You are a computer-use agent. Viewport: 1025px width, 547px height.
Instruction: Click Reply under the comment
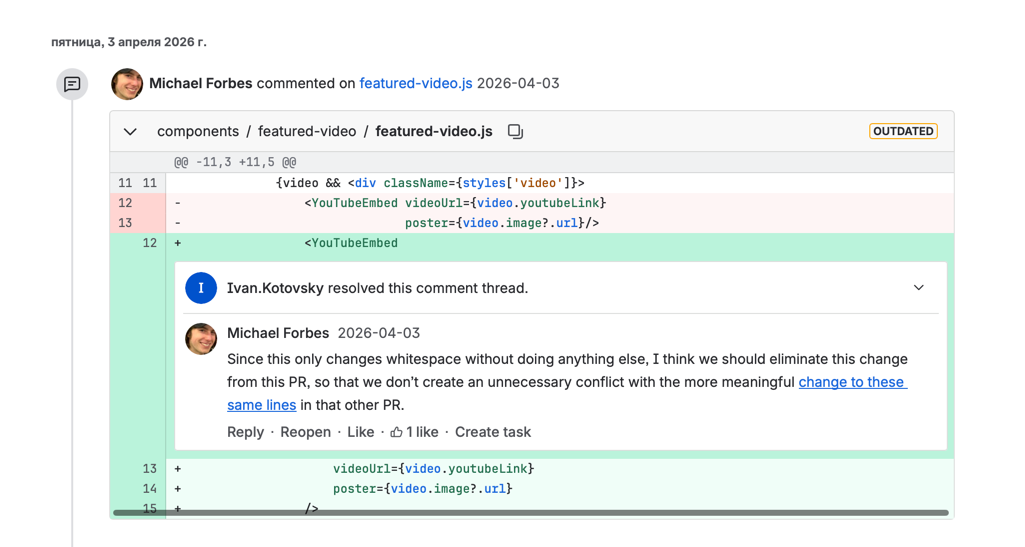(x=245, y=432)
